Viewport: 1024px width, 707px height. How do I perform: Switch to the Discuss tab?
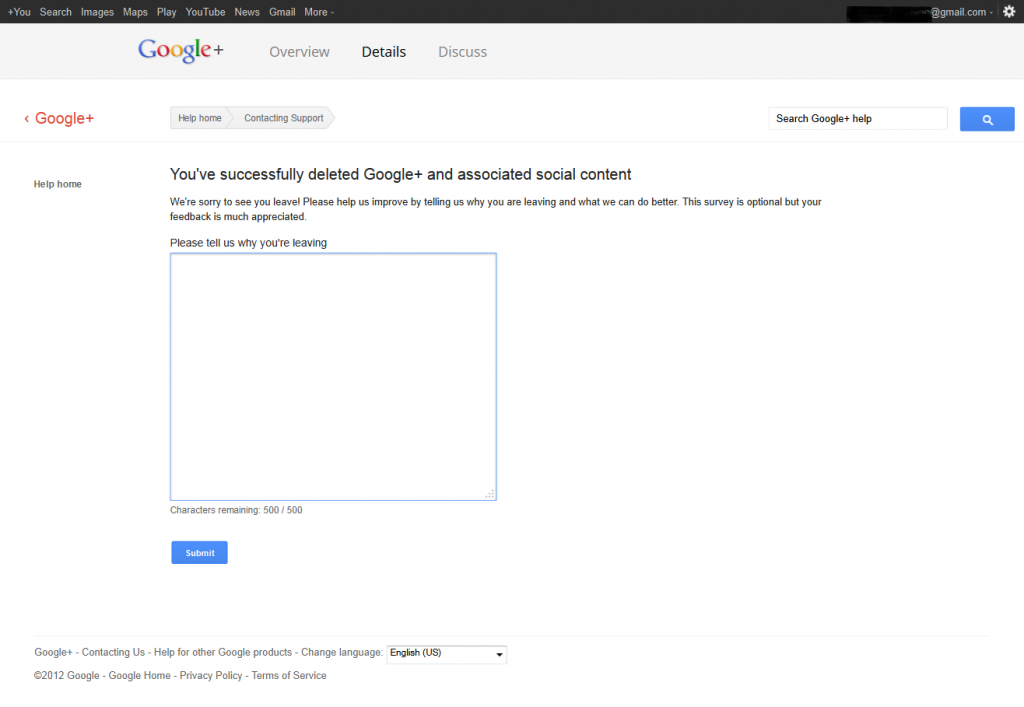(462, 52)
